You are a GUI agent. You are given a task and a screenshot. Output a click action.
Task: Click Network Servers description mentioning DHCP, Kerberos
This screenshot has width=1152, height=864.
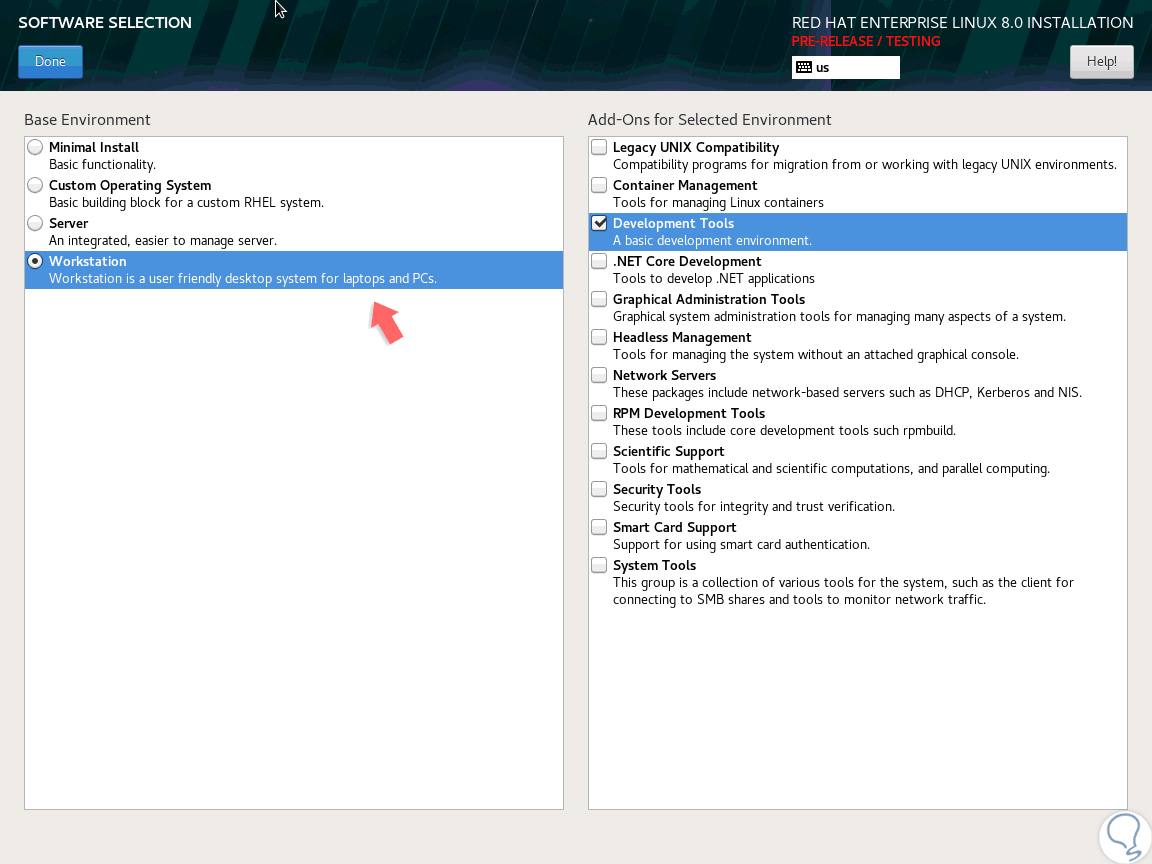coord(847,392)
